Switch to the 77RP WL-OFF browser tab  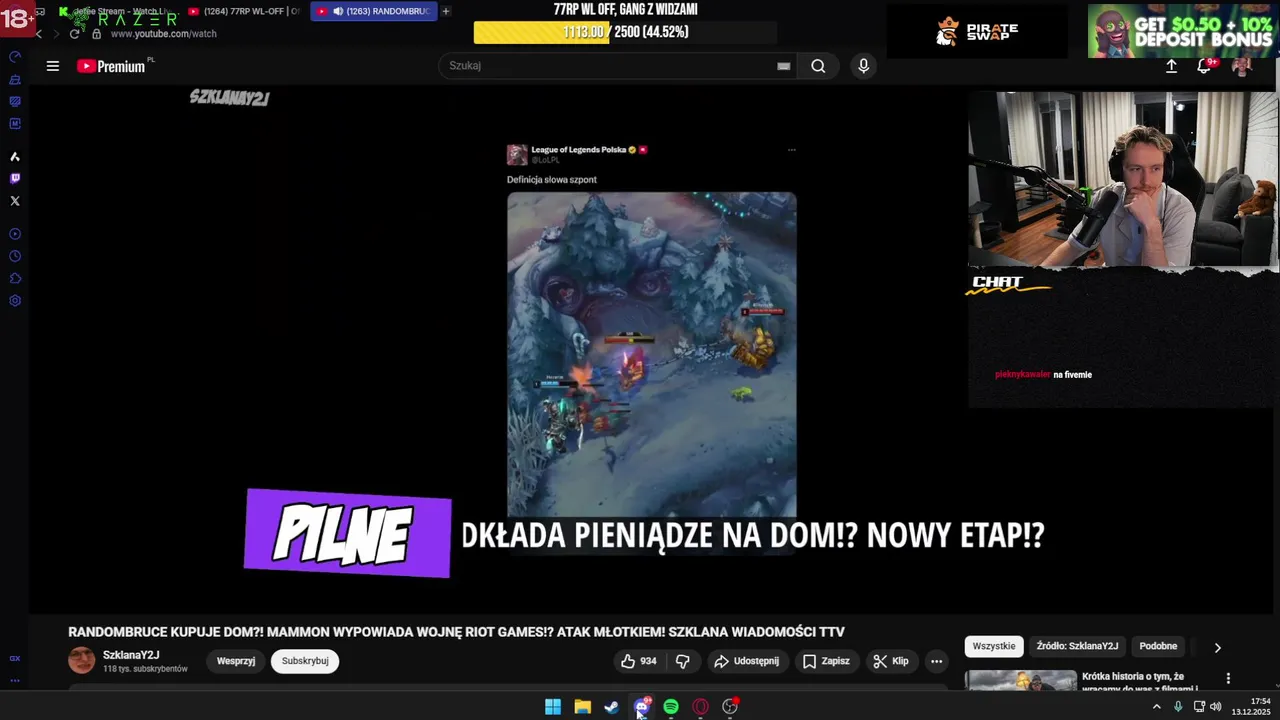tap(244, 11)
